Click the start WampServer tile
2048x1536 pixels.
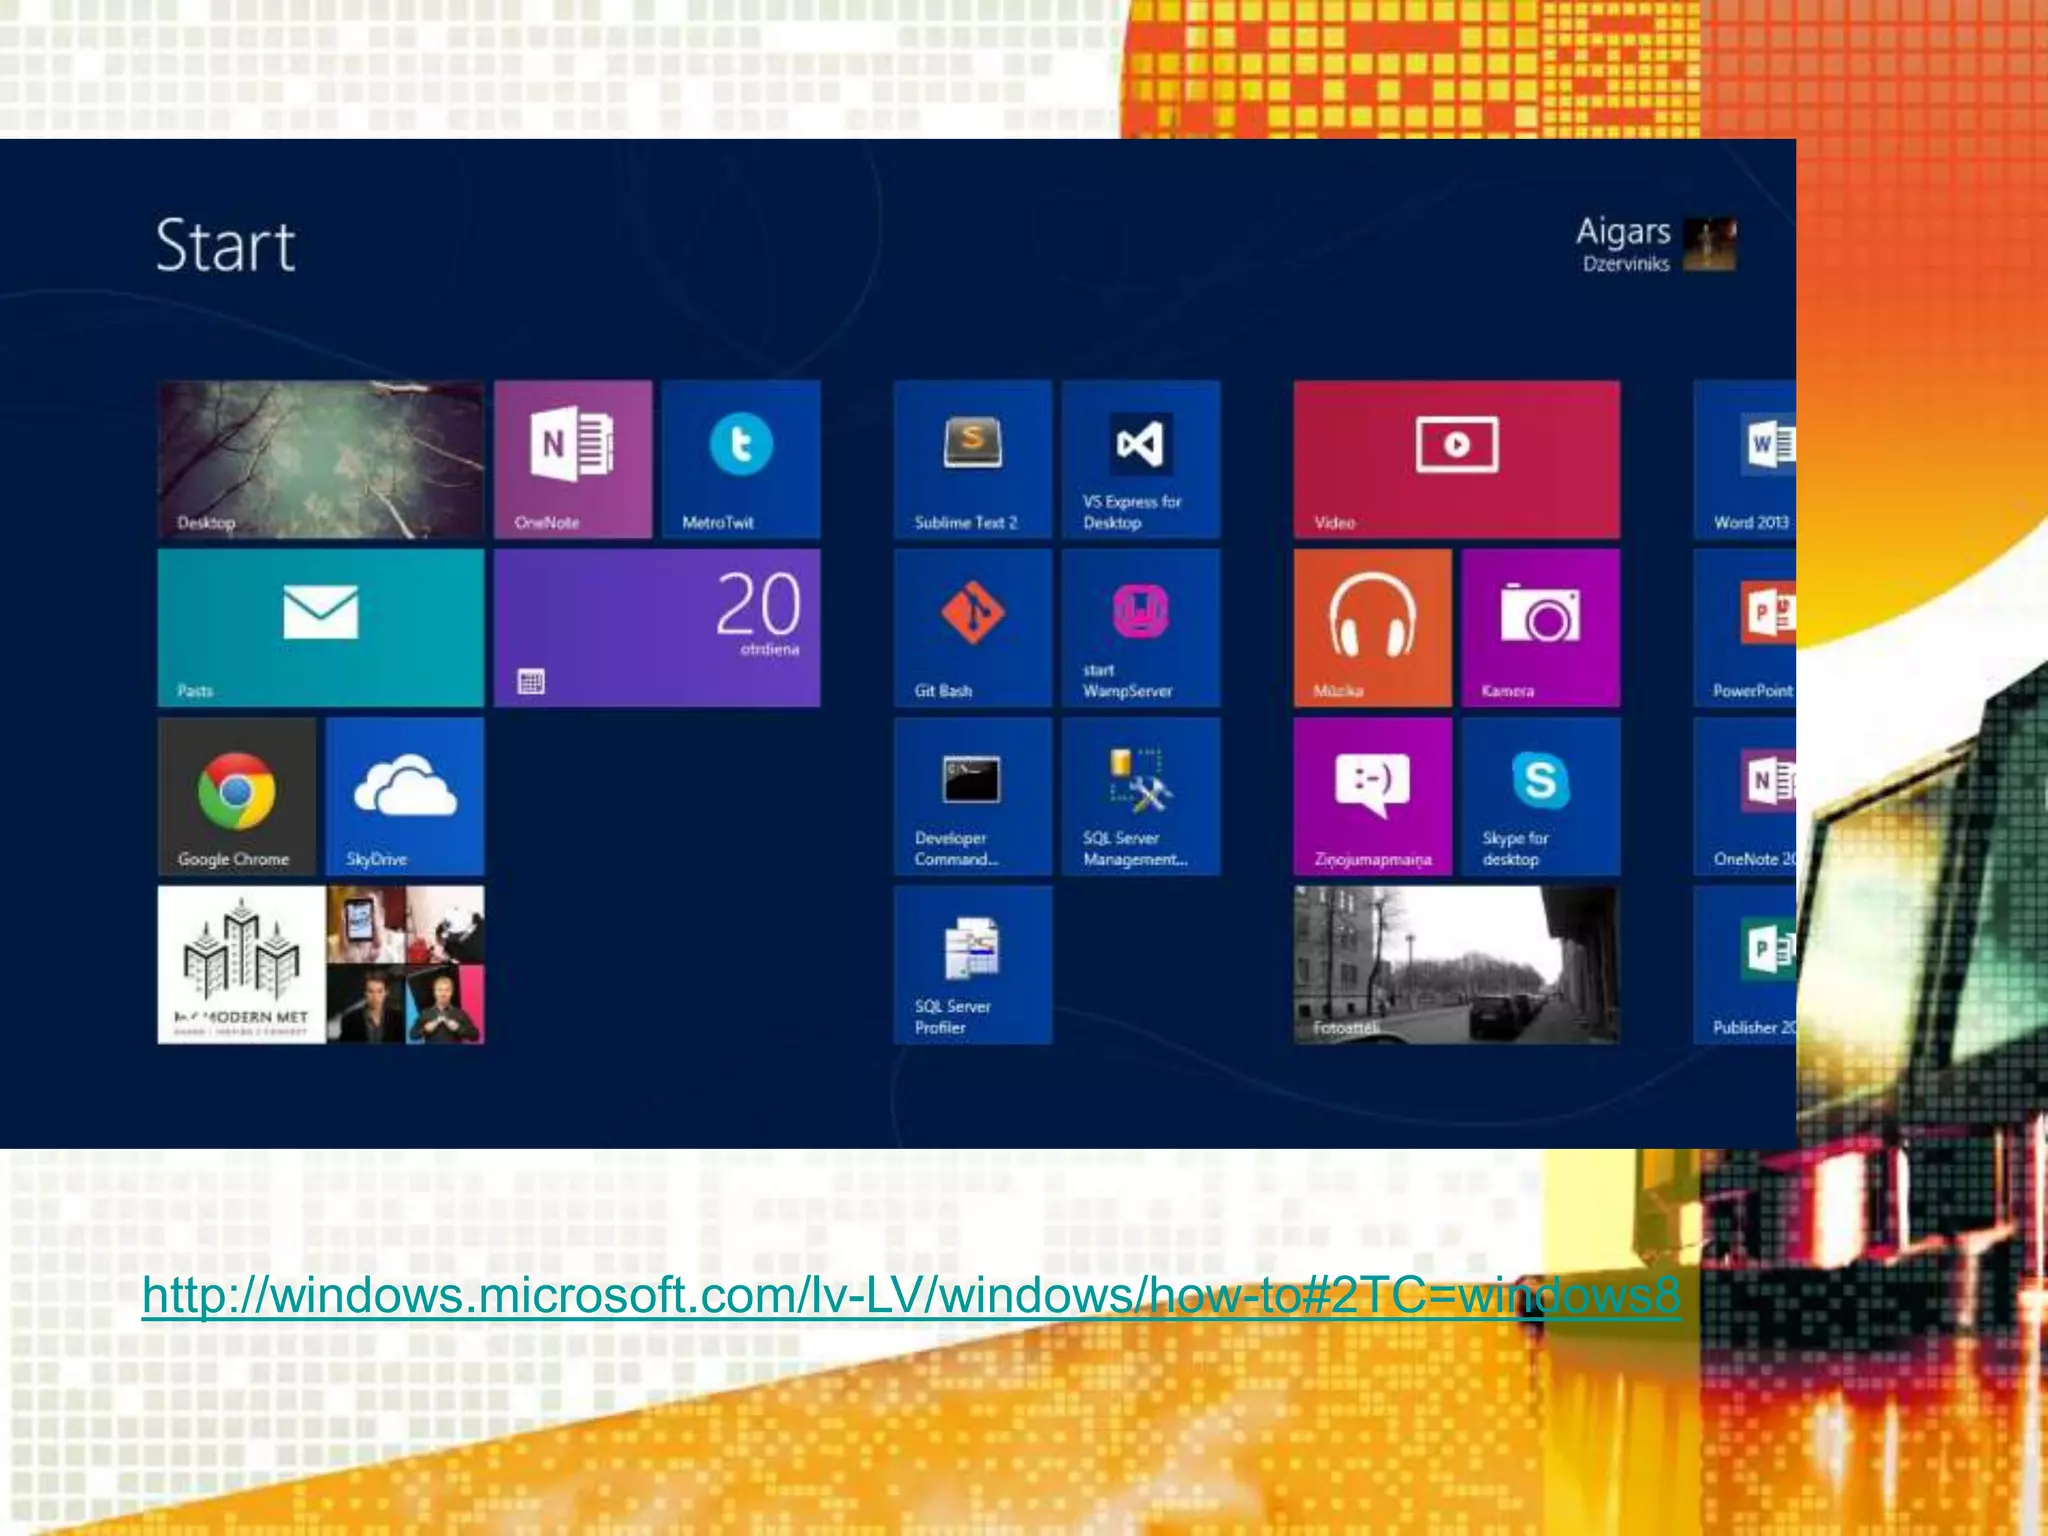1141,627
